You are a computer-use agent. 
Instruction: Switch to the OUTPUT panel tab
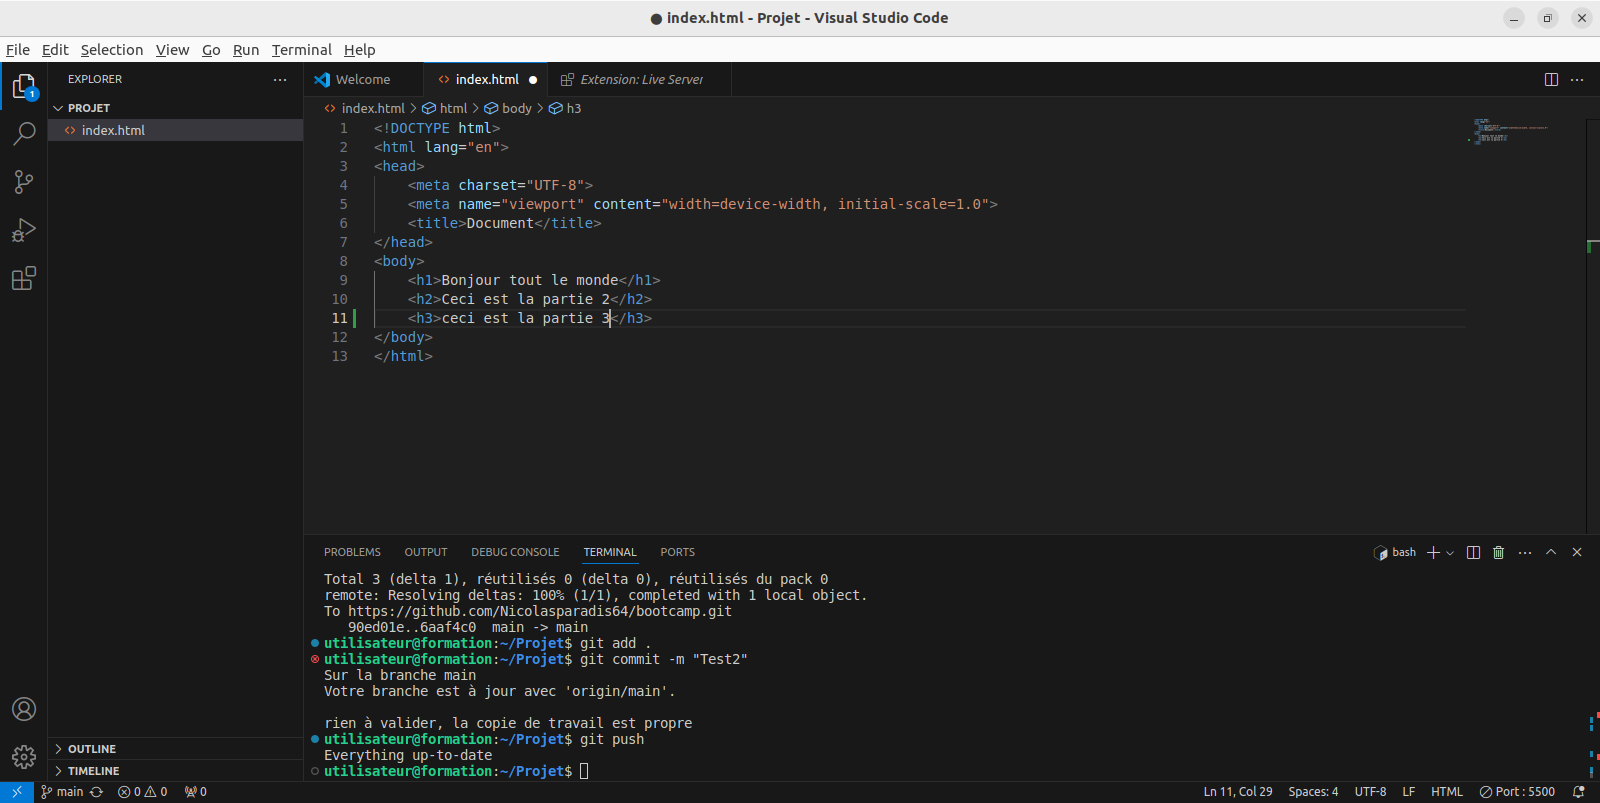(x=426, y=552)
